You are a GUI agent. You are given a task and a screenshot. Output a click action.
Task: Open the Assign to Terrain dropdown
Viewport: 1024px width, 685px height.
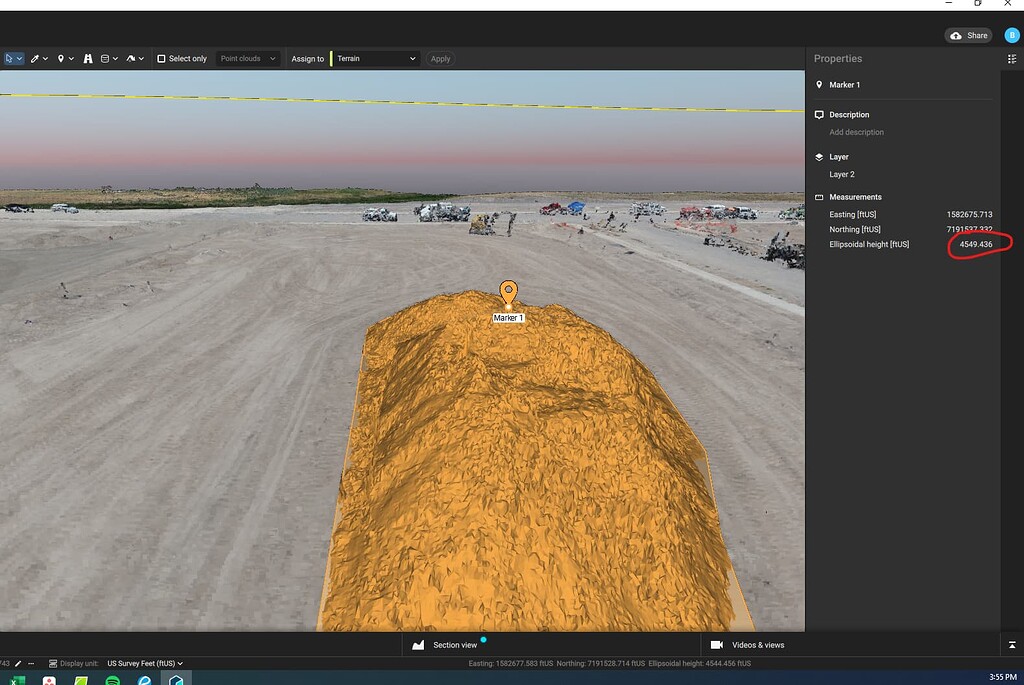click(x=375, y=58)
